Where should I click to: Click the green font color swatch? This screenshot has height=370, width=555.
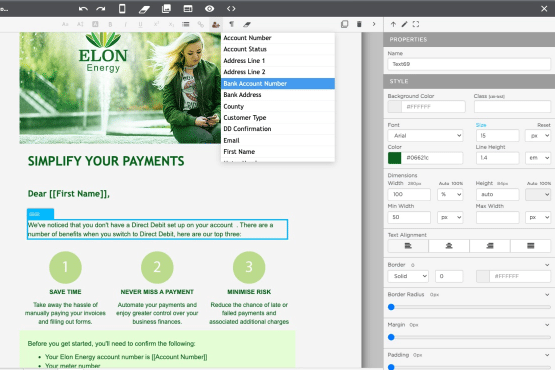point(395,158)
